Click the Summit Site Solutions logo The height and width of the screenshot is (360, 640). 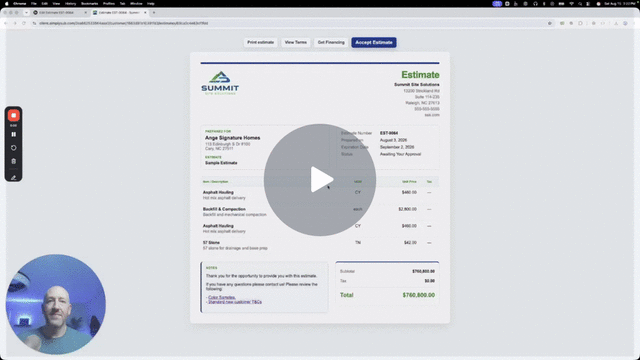point(220,83)
